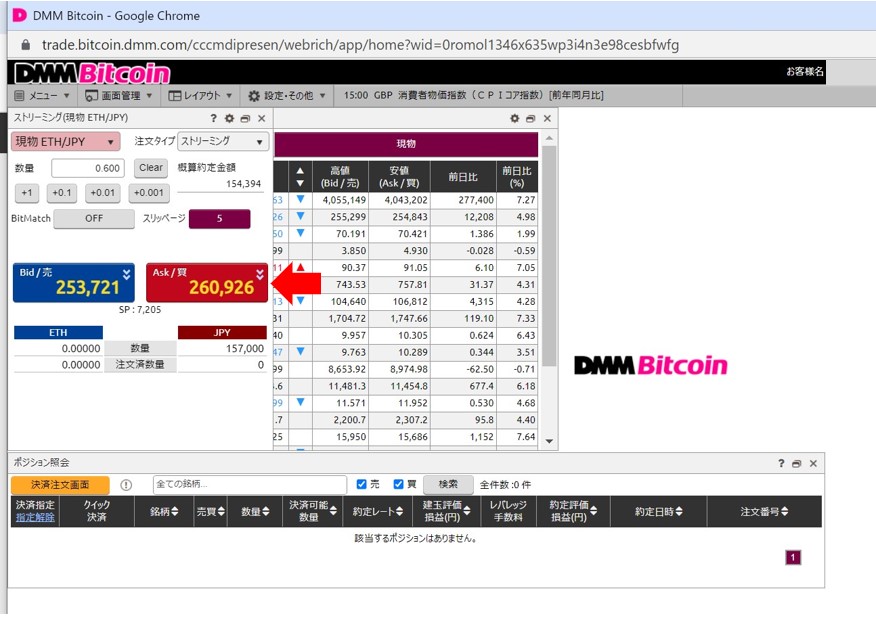876x637 pixels.
Task: Click the 255,299 bid value cell
Action: tap(340, 217)
